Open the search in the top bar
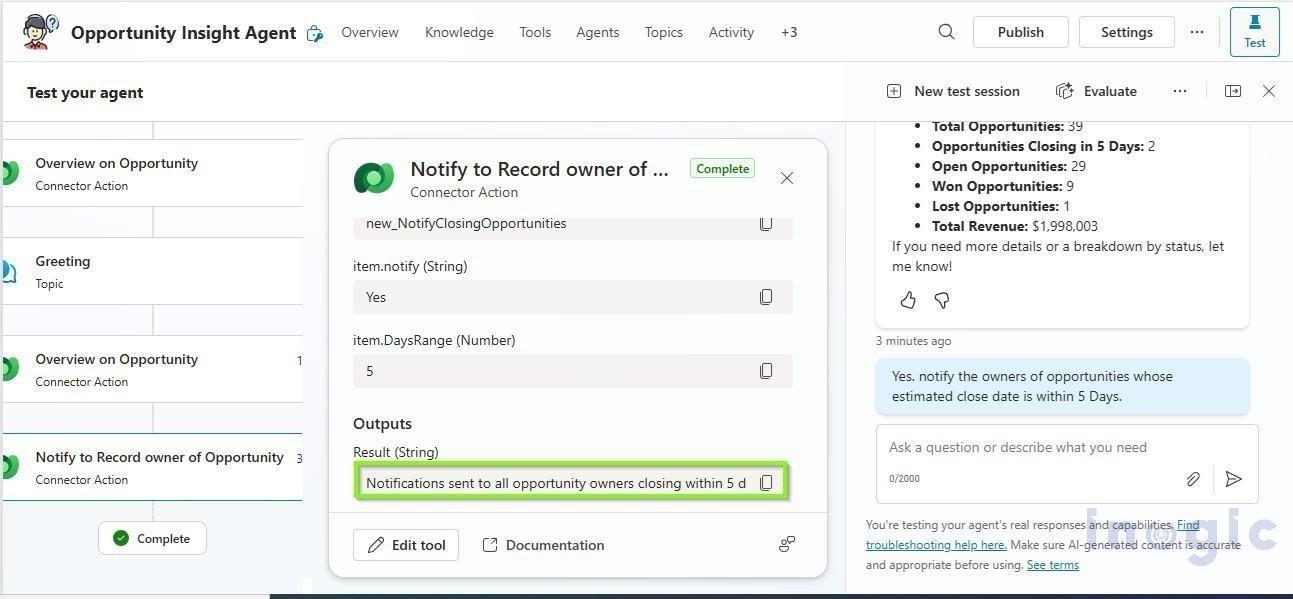Image resolution: width=1293 pixels, height=599 pixels. pos(945,31)
